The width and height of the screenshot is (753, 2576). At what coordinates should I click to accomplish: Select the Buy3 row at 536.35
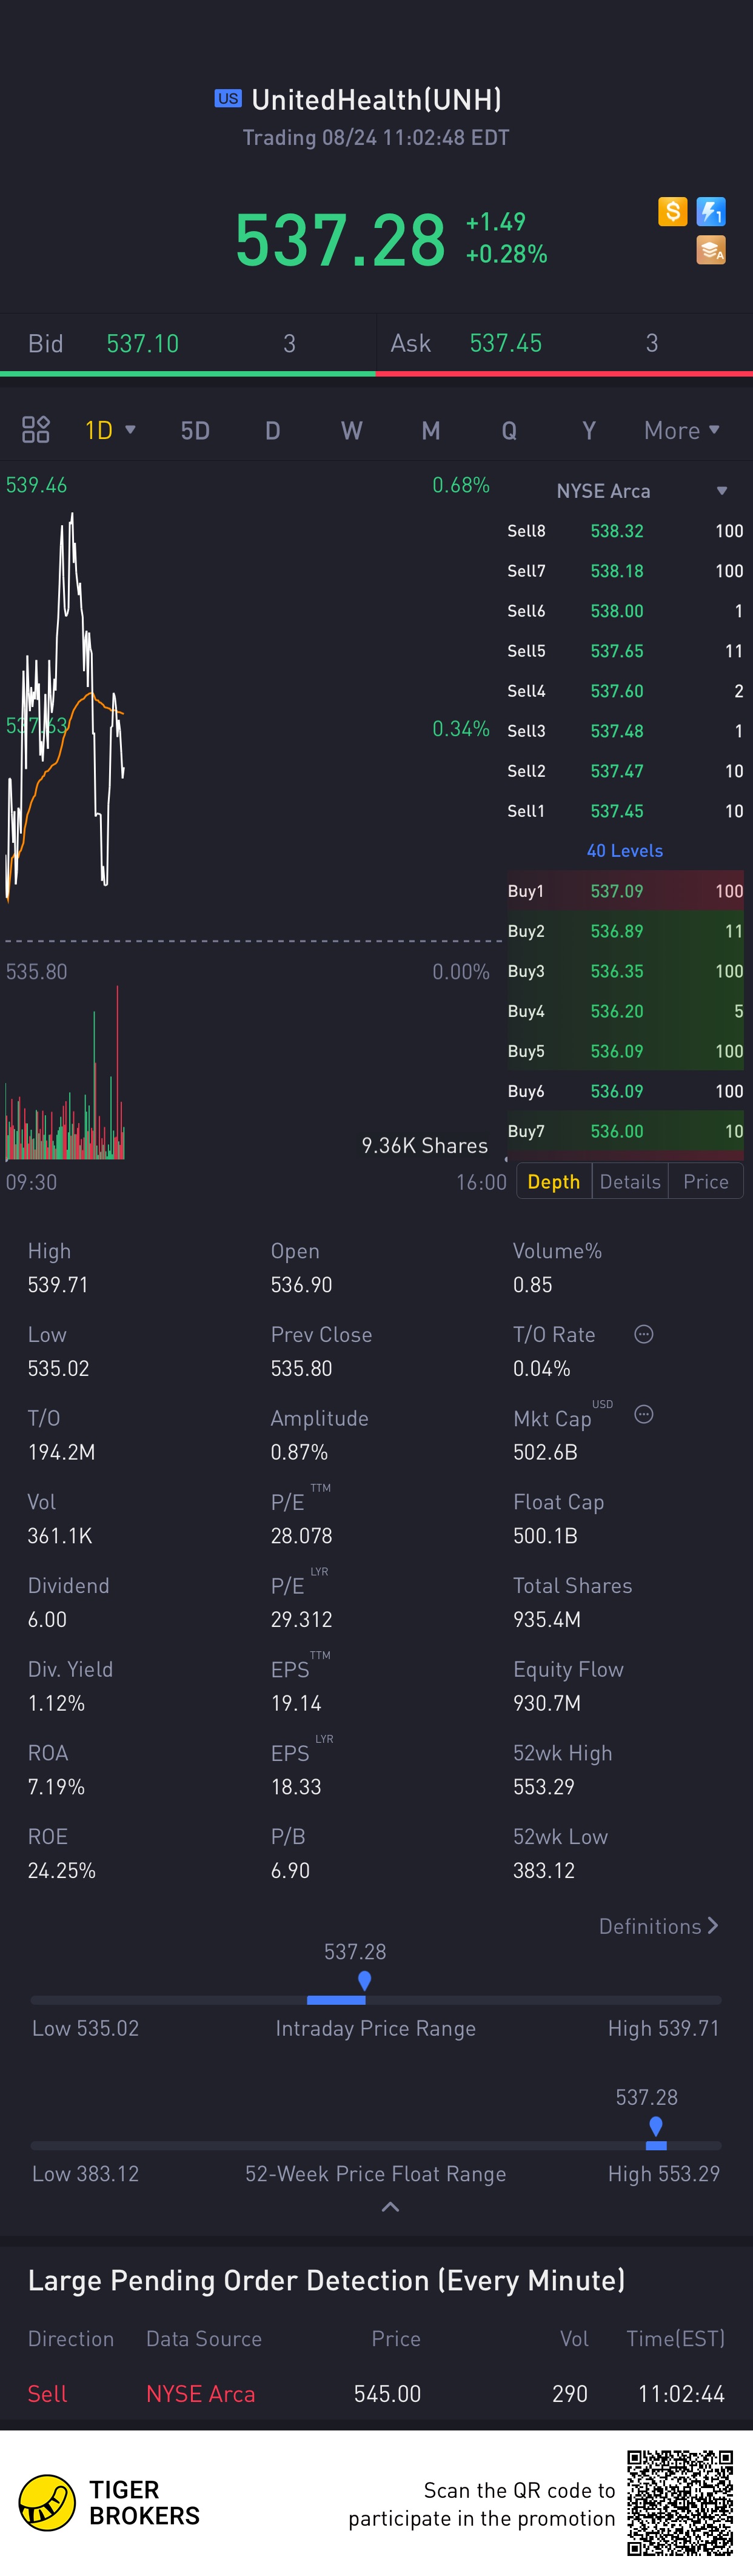tap(625, 971)
